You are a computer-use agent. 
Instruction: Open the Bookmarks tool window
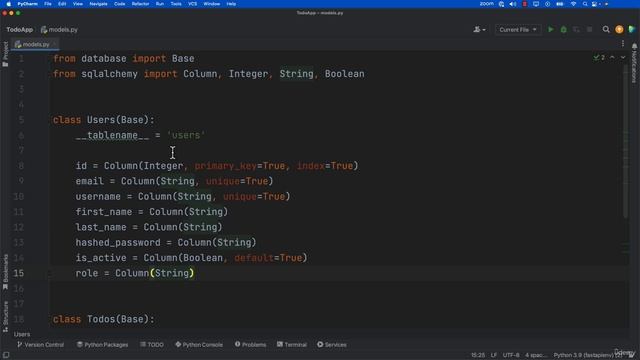[x=5, y=271]
